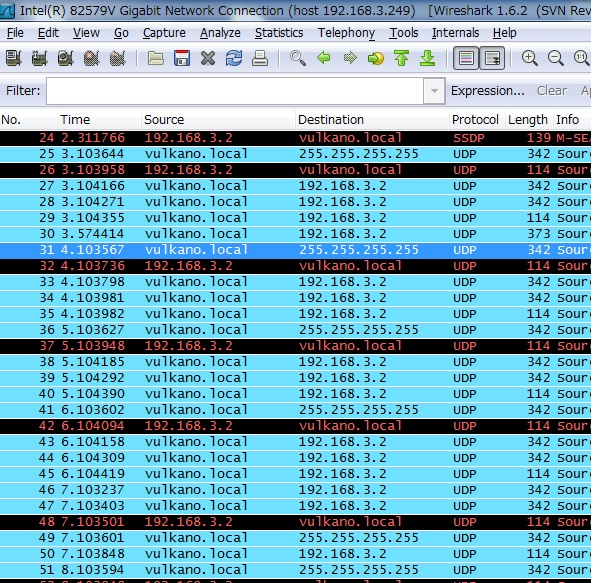601x583 pixels.
Task: Select packet 48 at time 7.103501
Action: point(295,522)
